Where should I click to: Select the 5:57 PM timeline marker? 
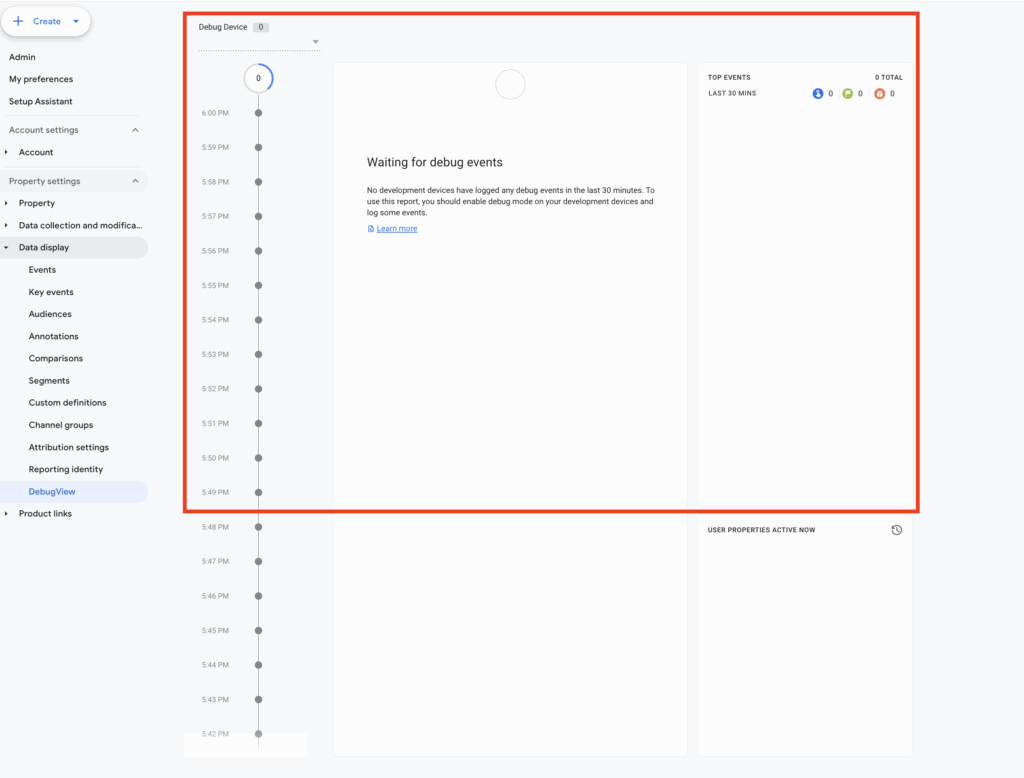point(259,216)
